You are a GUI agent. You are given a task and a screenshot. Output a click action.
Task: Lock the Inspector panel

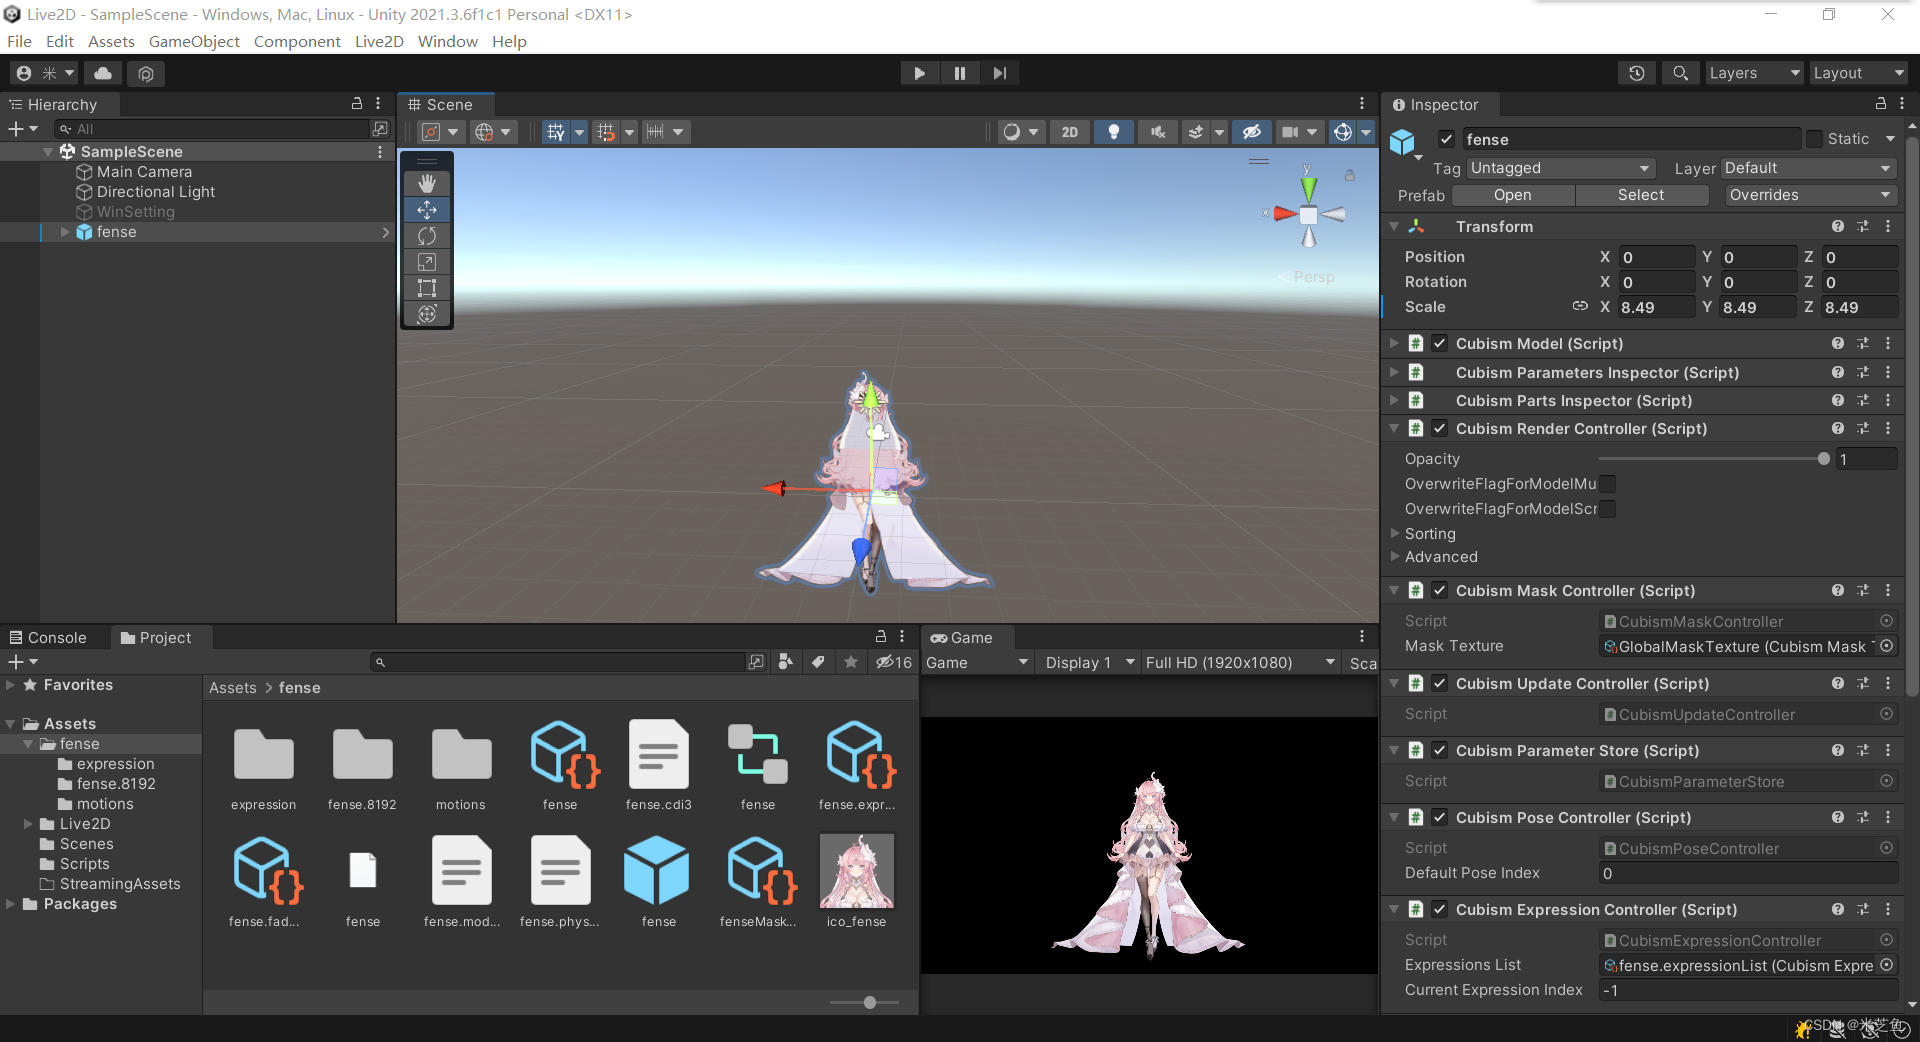[x=1880, y=104]
